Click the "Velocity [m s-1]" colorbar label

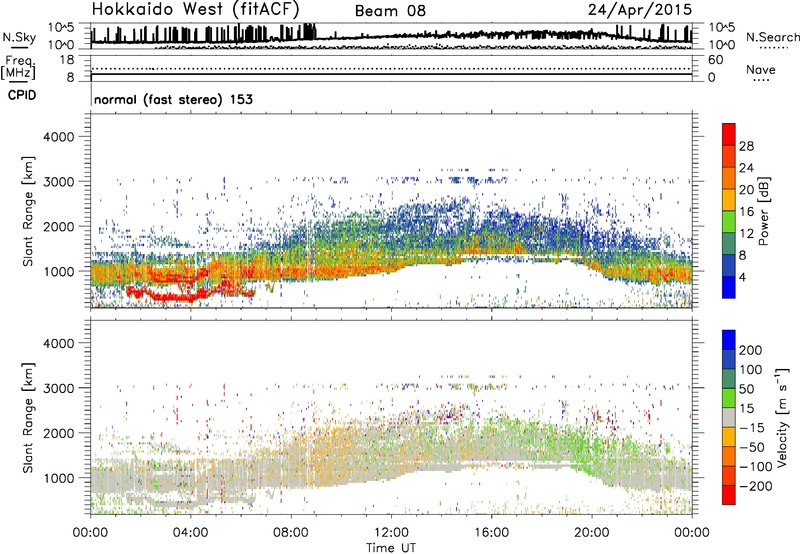[x=782, y=418]
